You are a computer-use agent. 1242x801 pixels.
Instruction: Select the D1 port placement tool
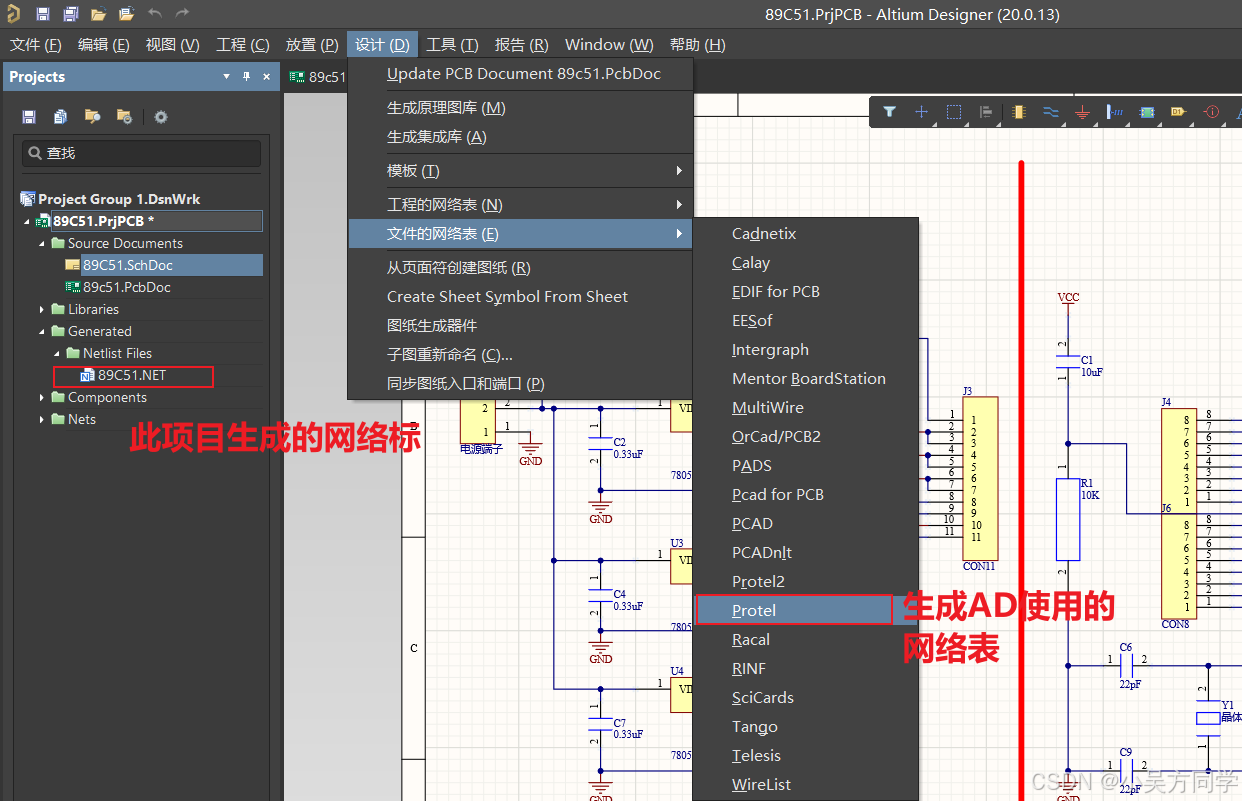coord(1178,112)
